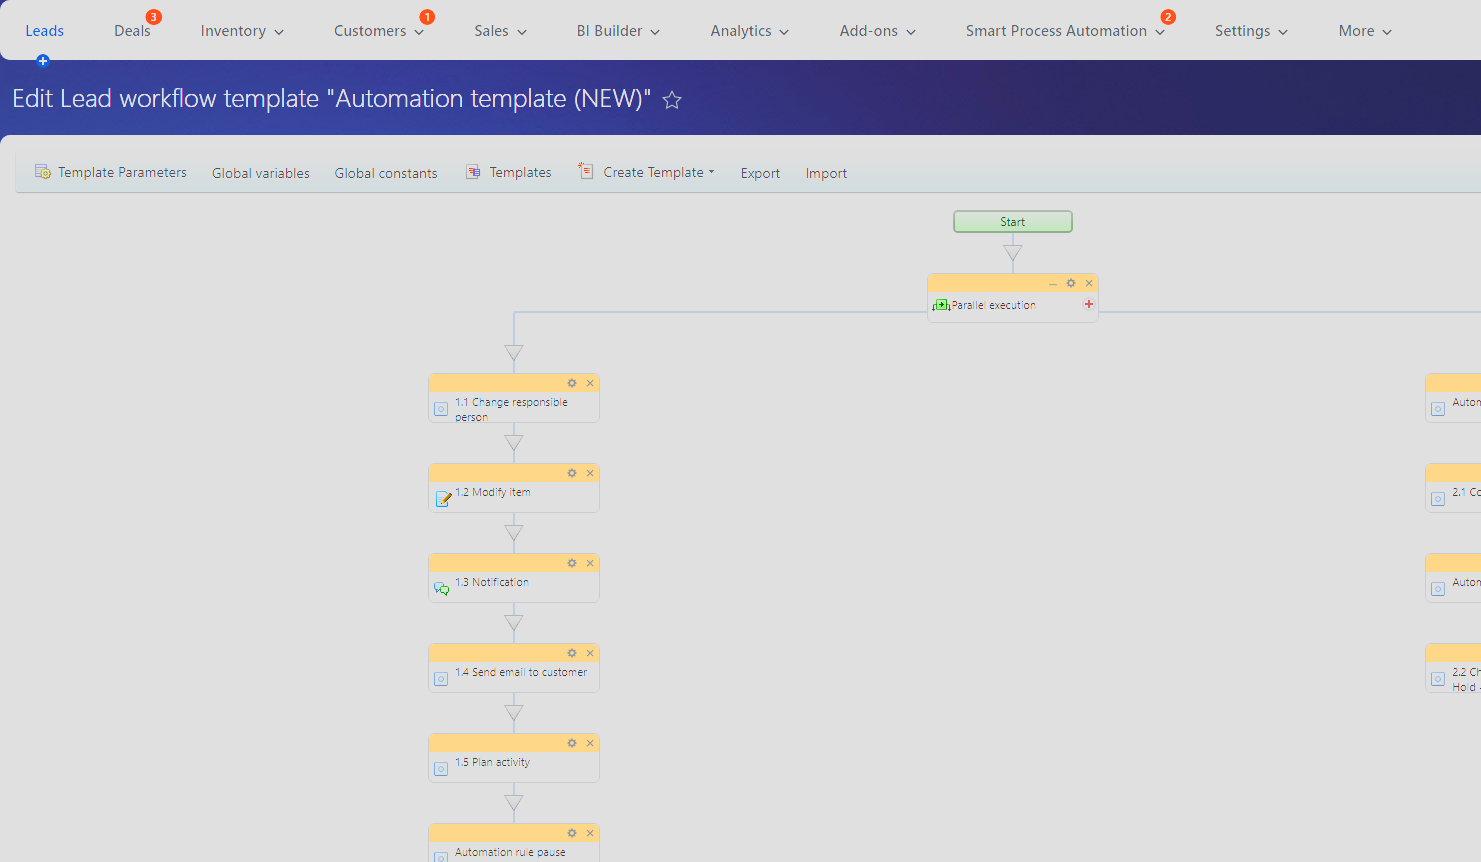This screenshot has height=862, width=1481.
Task: Click the Template Parameters gear icon
Action: point(43,171)
